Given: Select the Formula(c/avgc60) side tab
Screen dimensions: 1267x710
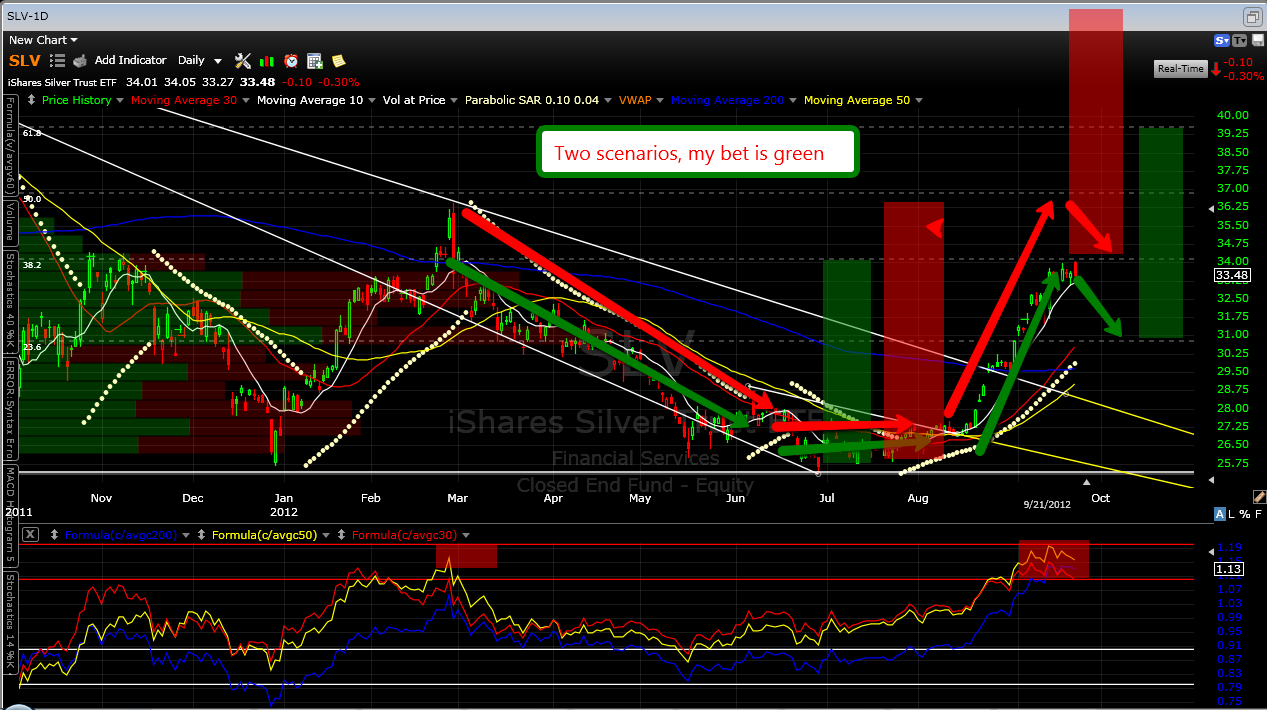Looking at the screenshot, I should [9, 145].
